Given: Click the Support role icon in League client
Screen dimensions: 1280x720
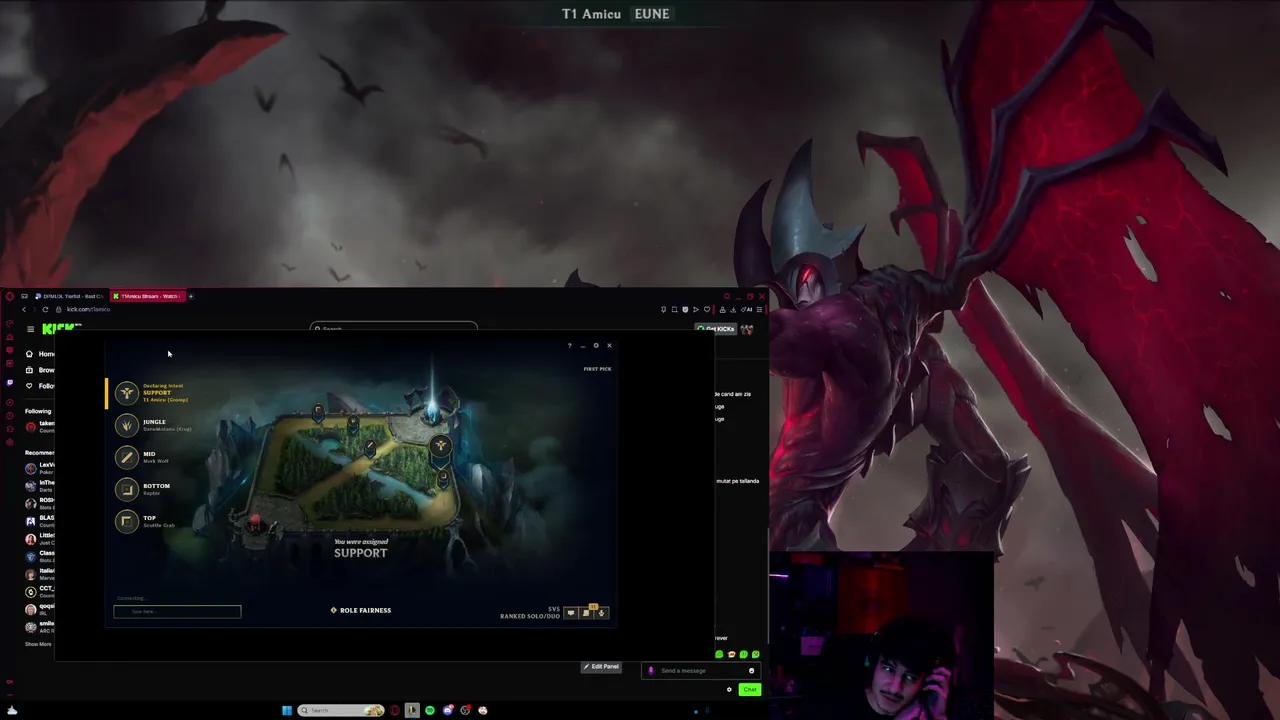Looking at the screenshot, I should click(126, 393).
